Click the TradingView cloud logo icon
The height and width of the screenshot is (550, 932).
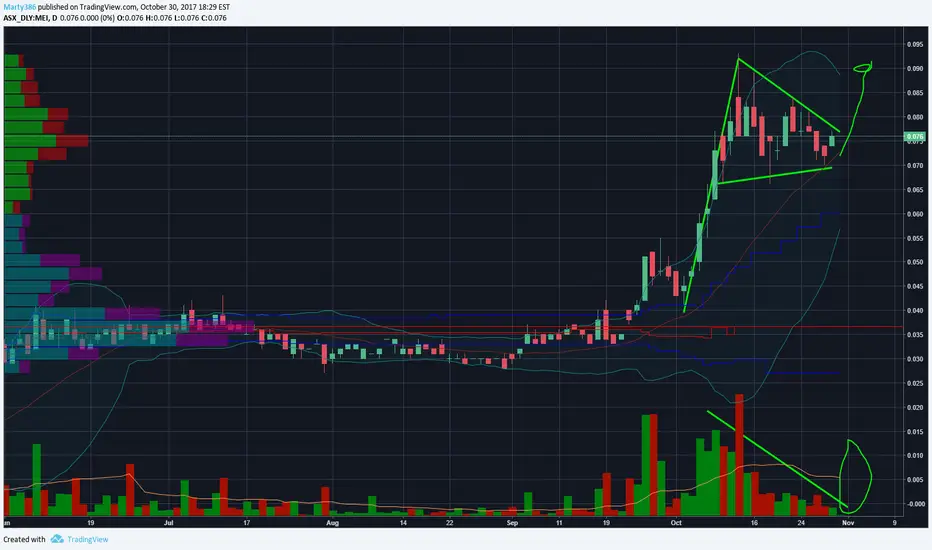tap(57, 539)
